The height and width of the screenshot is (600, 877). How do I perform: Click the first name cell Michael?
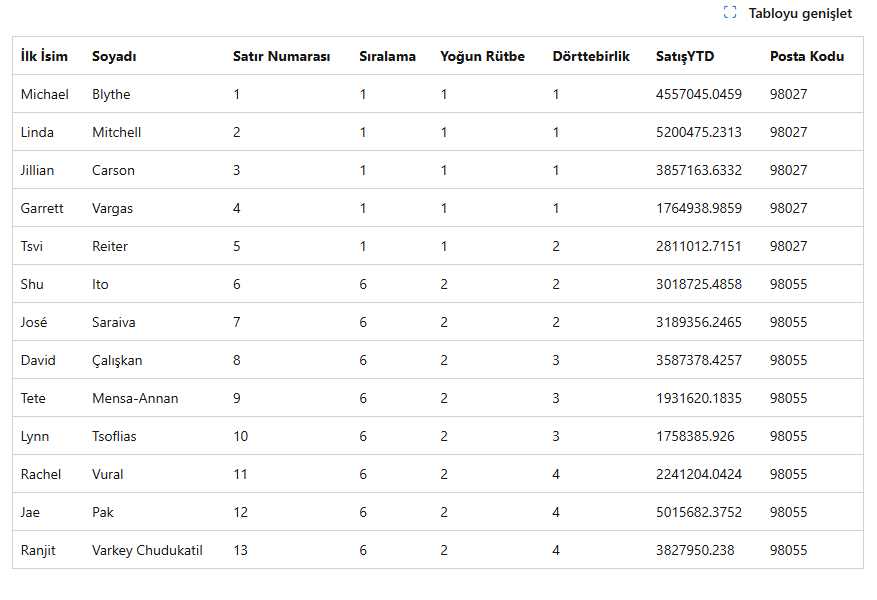coord(45,94)
